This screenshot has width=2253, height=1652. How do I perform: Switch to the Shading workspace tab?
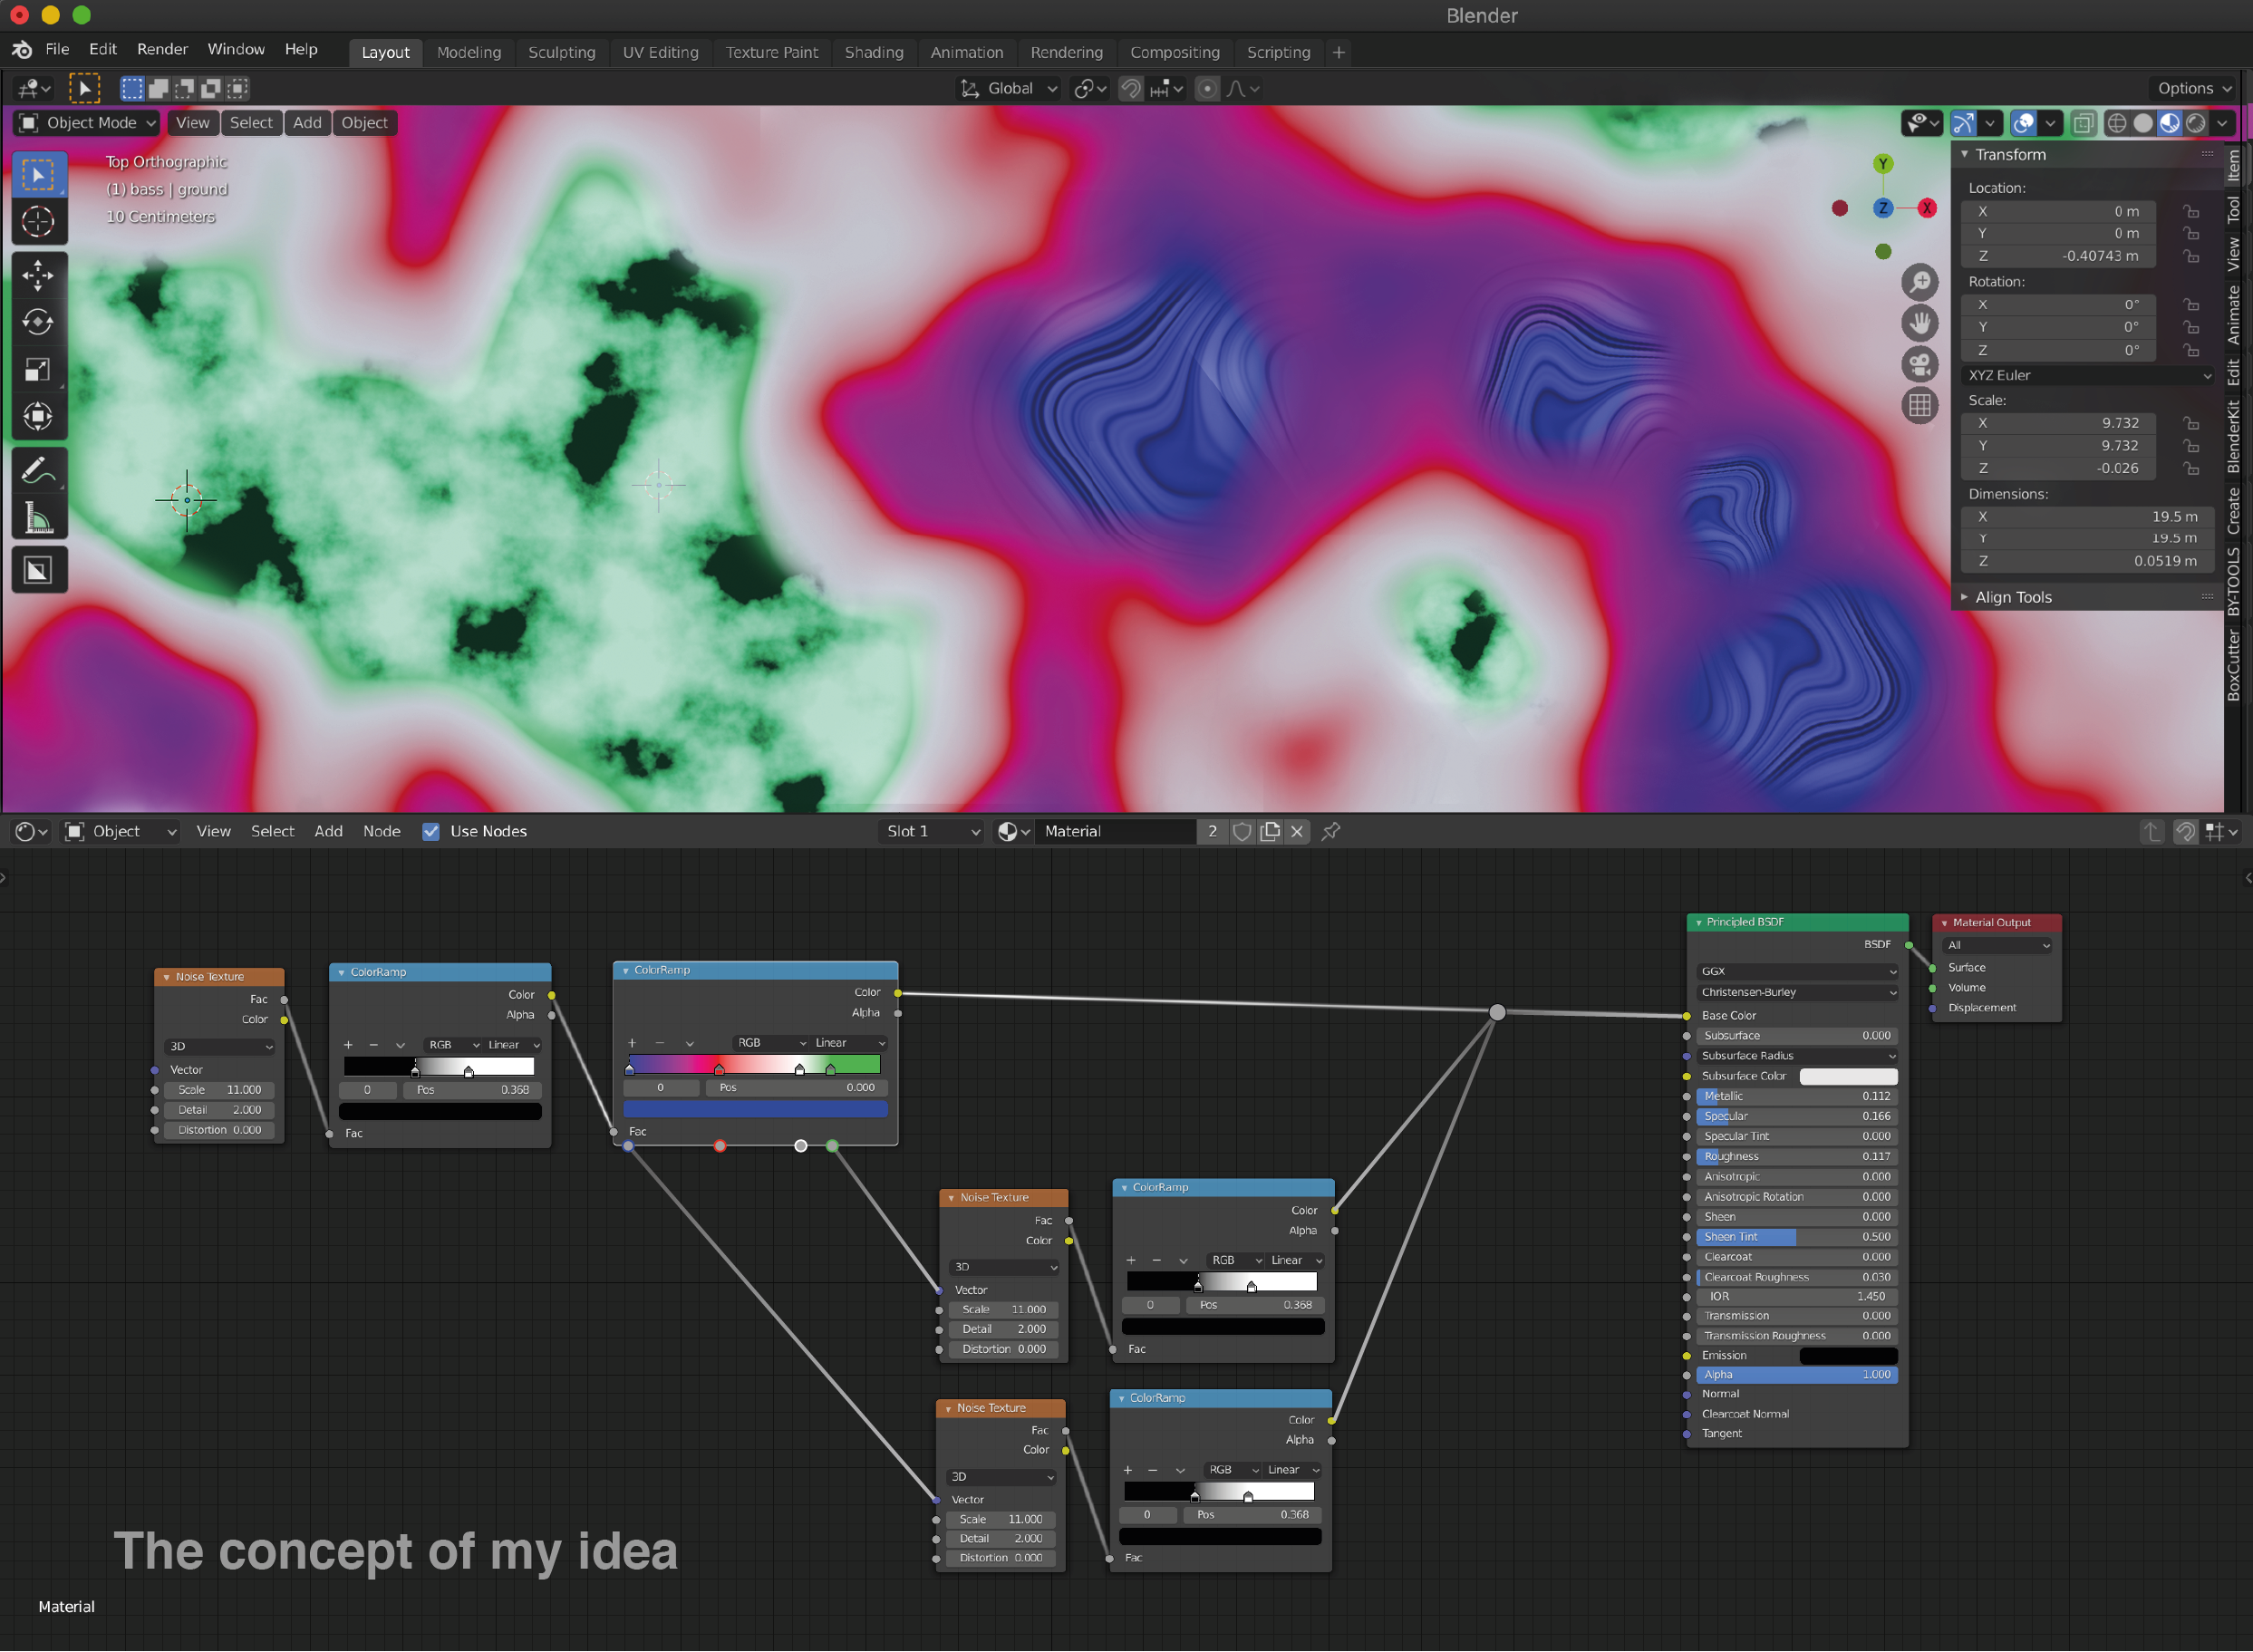[x=873, y=52]
